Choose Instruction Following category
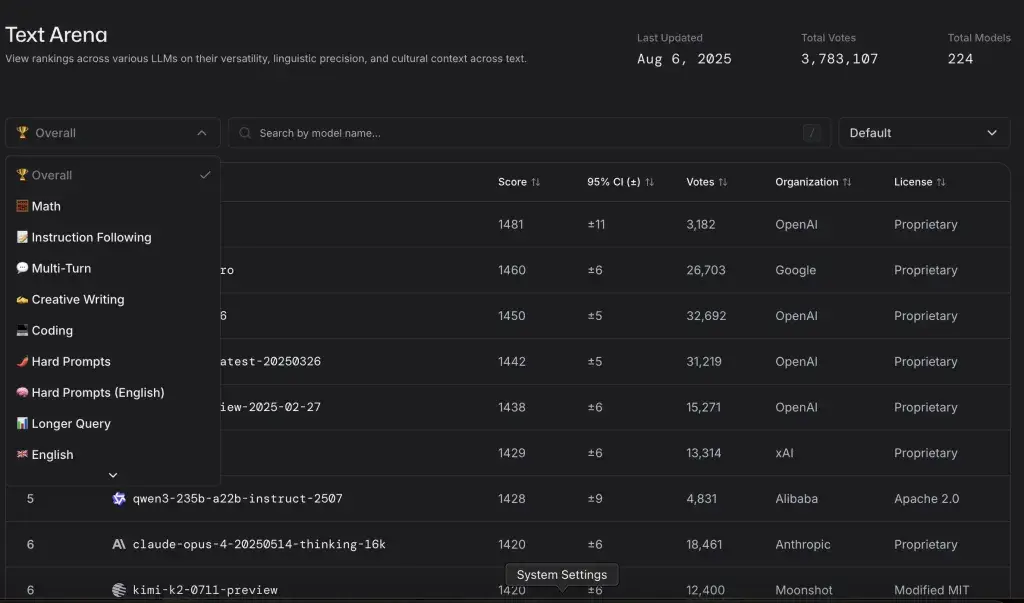This screenshot has width=1024, height=603. (x=91, y=237)
